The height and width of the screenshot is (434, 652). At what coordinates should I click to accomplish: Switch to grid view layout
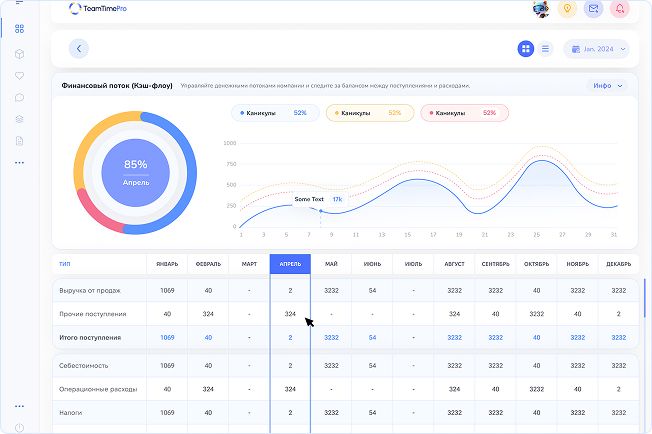tap(526, 48)
